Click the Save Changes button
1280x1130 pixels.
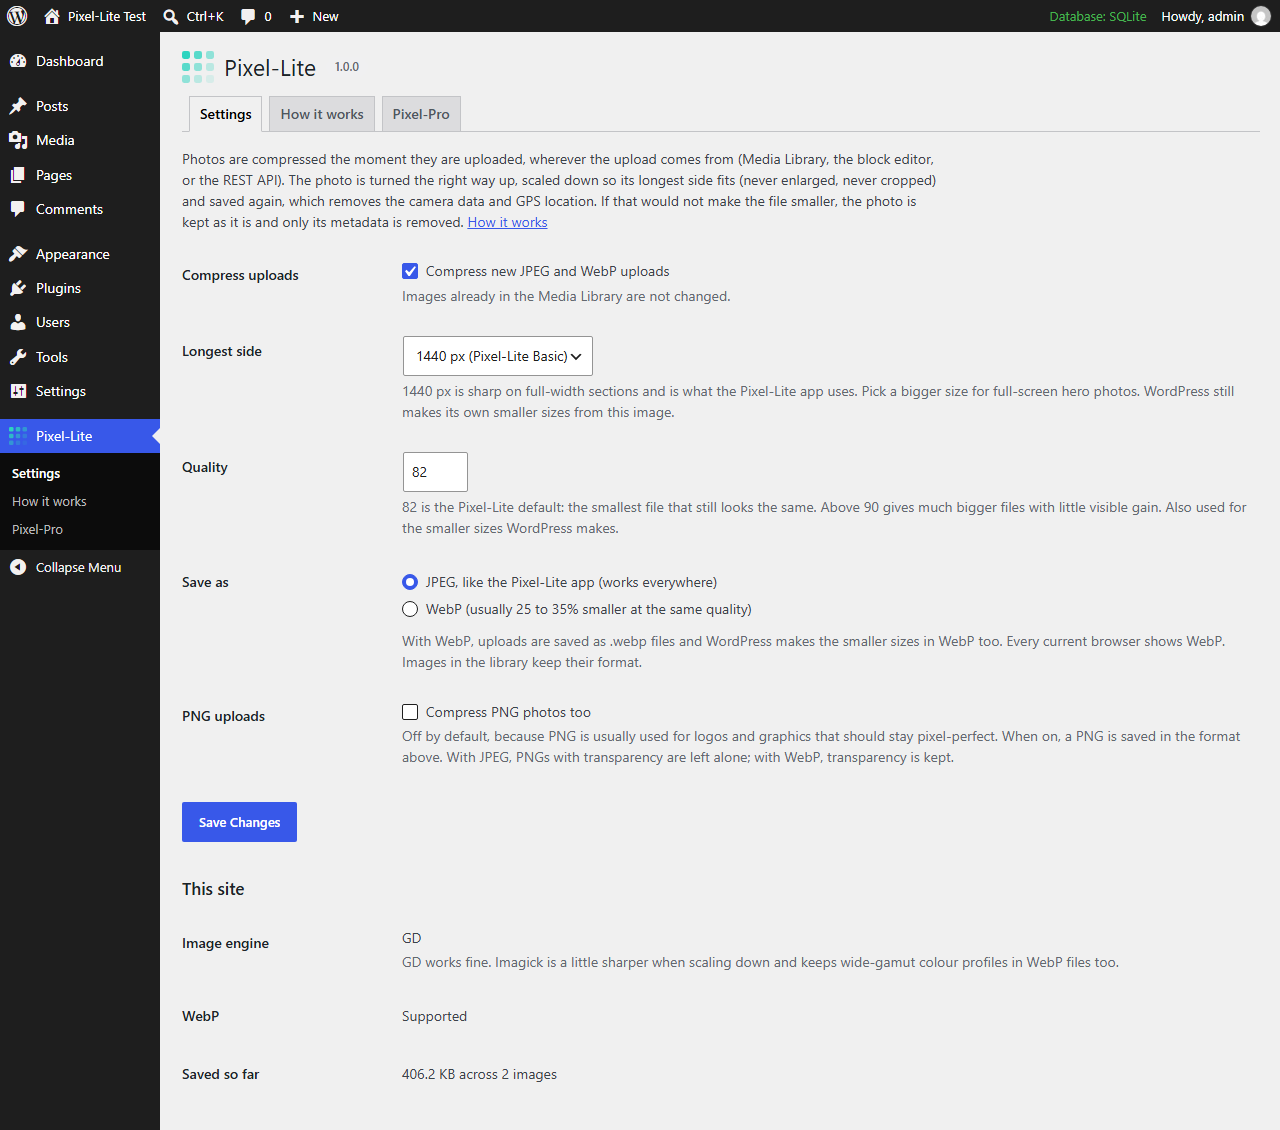pyautogui.click(x=239, y=822)
